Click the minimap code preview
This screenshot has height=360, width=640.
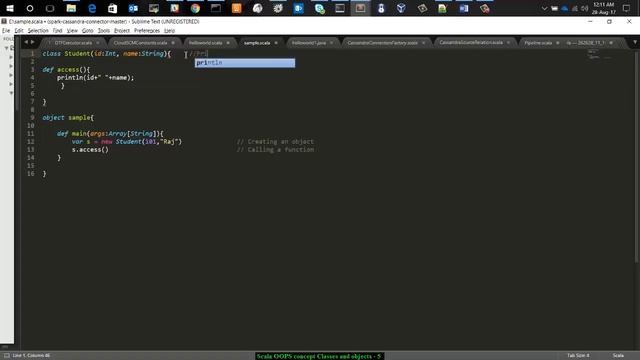pyautogui.click(x=599, y=54)
